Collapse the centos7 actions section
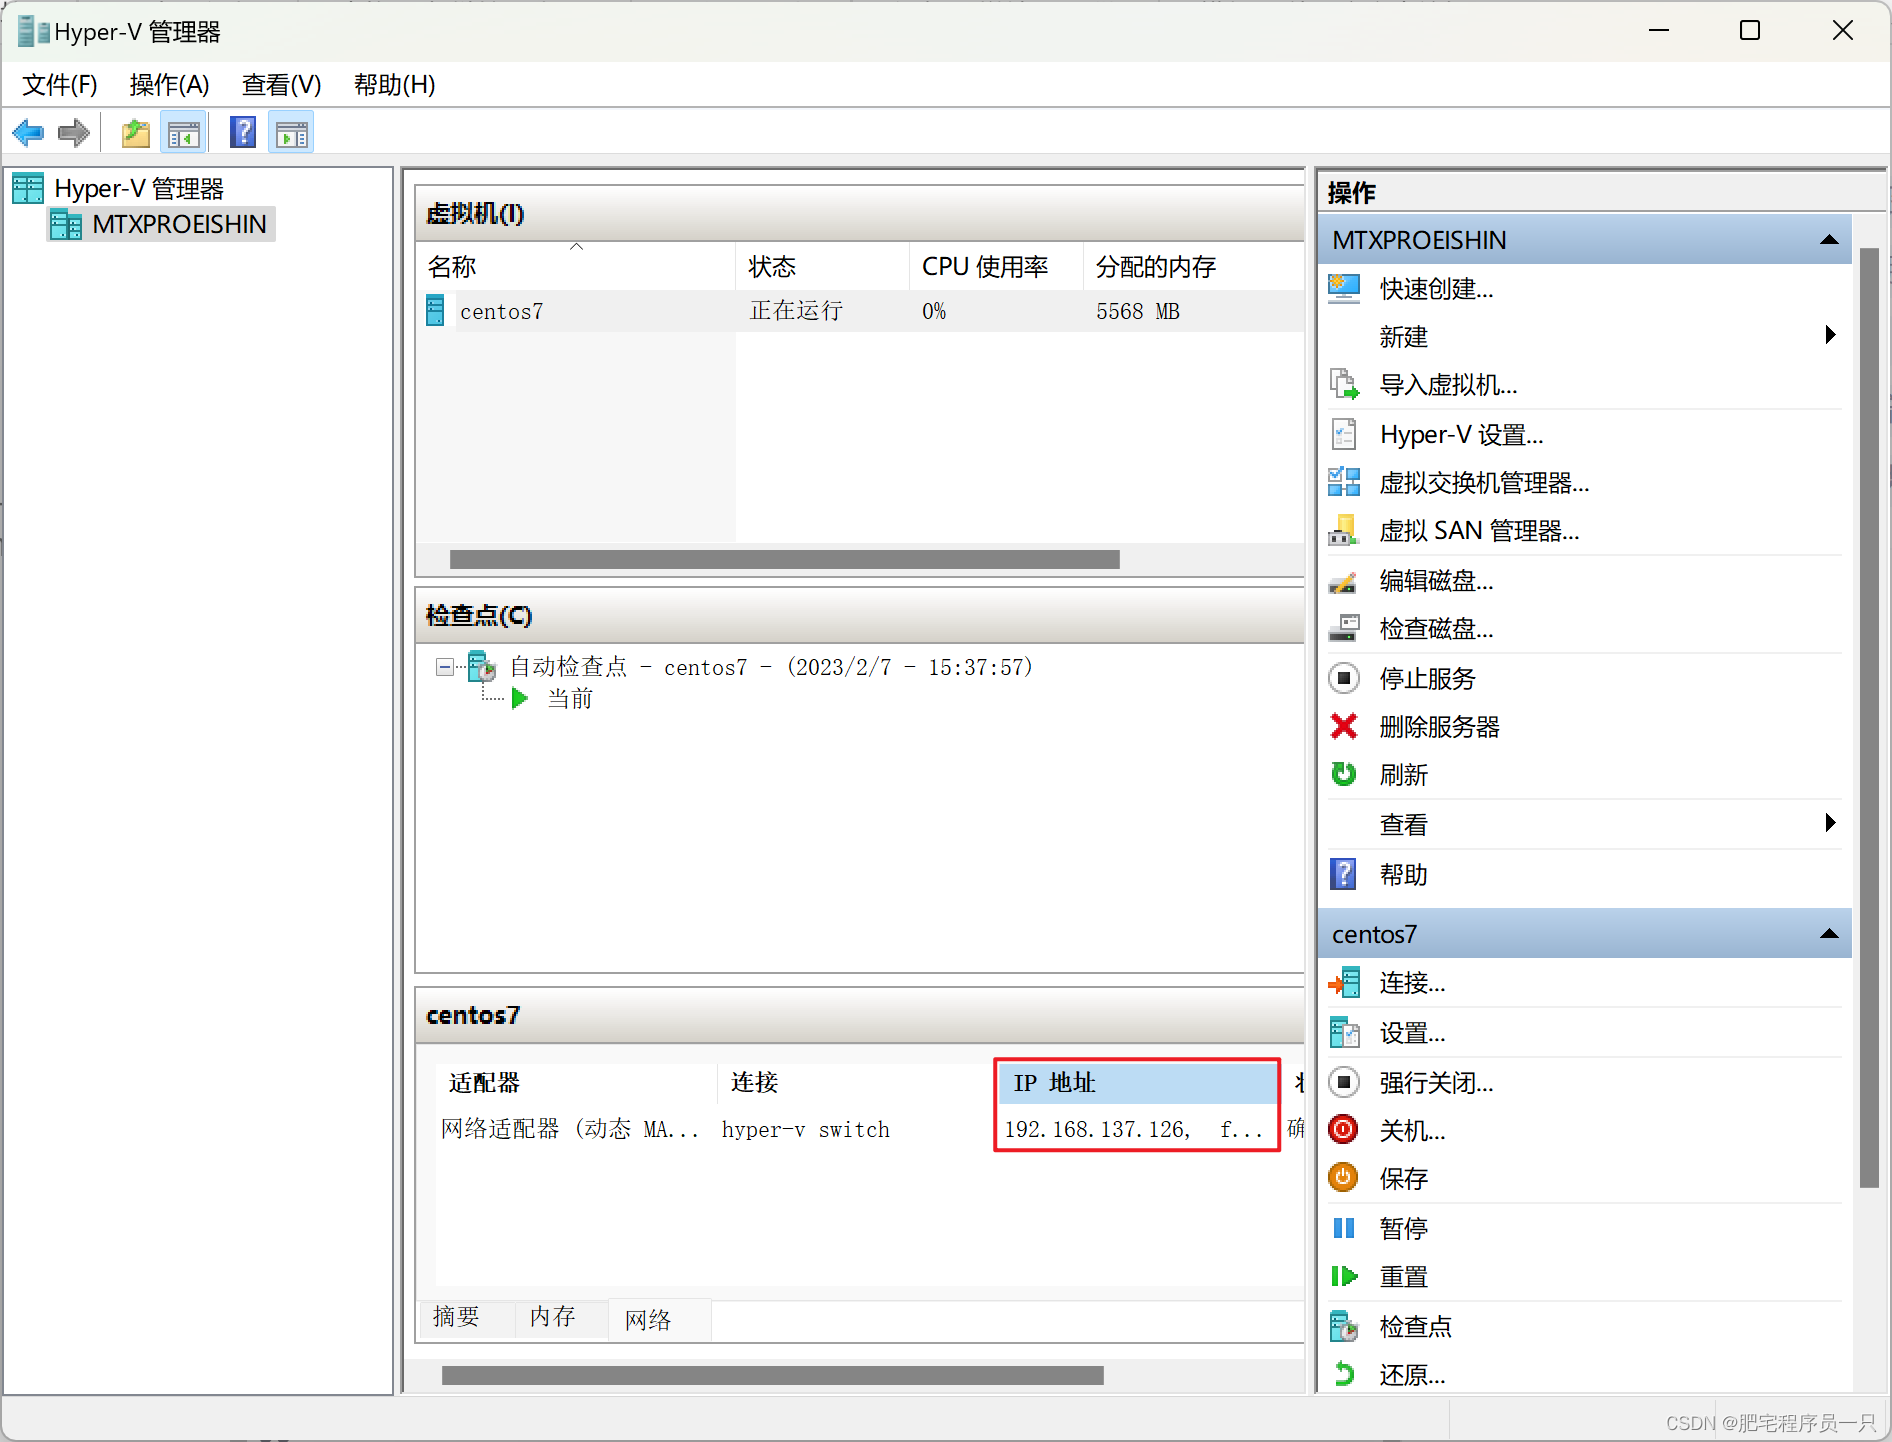 point(1829,934)
